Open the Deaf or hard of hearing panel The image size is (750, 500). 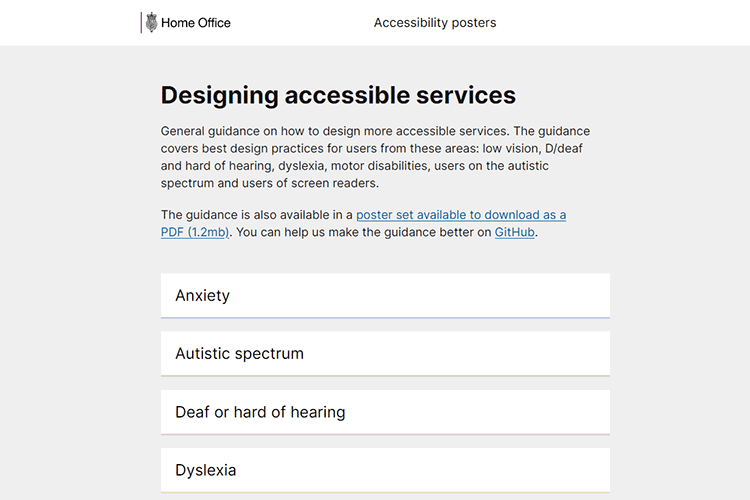click(x=385, y=412)
